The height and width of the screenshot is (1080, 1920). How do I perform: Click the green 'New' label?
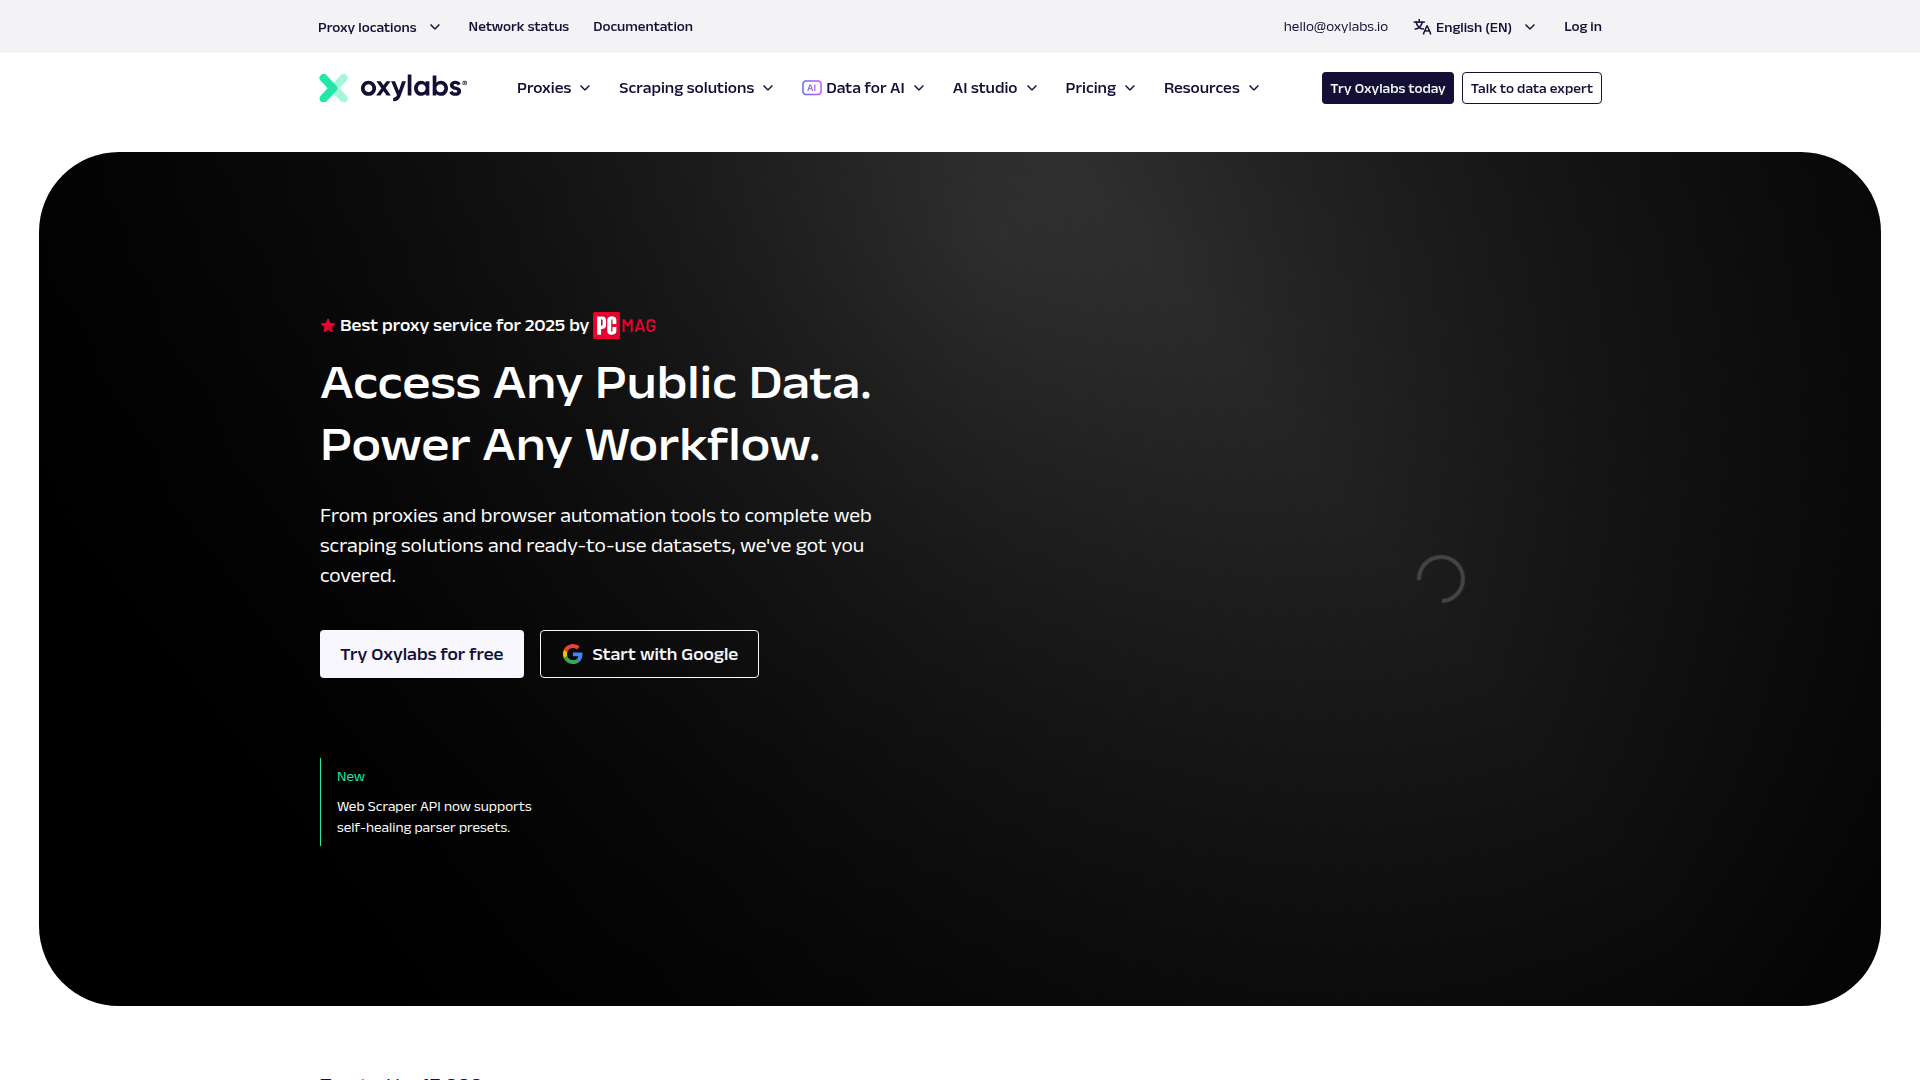coord(351,777)
